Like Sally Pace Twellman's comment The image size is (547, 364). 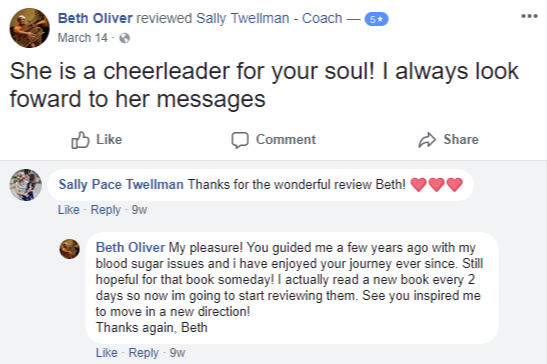pyautogui.click(x=69, y=210)
